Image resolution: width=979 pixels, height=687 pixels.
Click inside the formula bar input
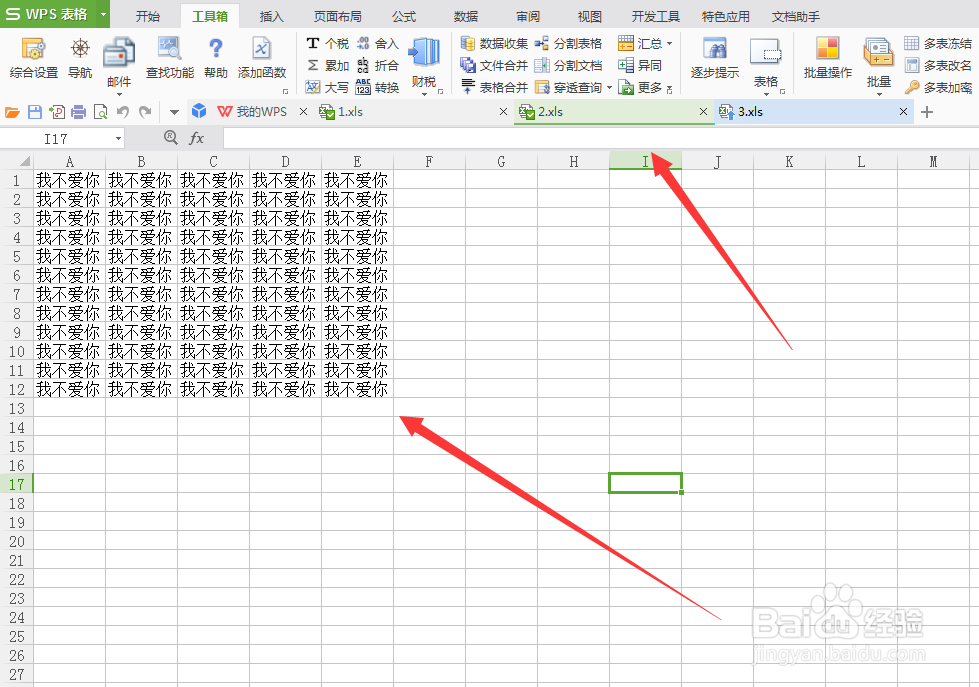coord(601,138)
